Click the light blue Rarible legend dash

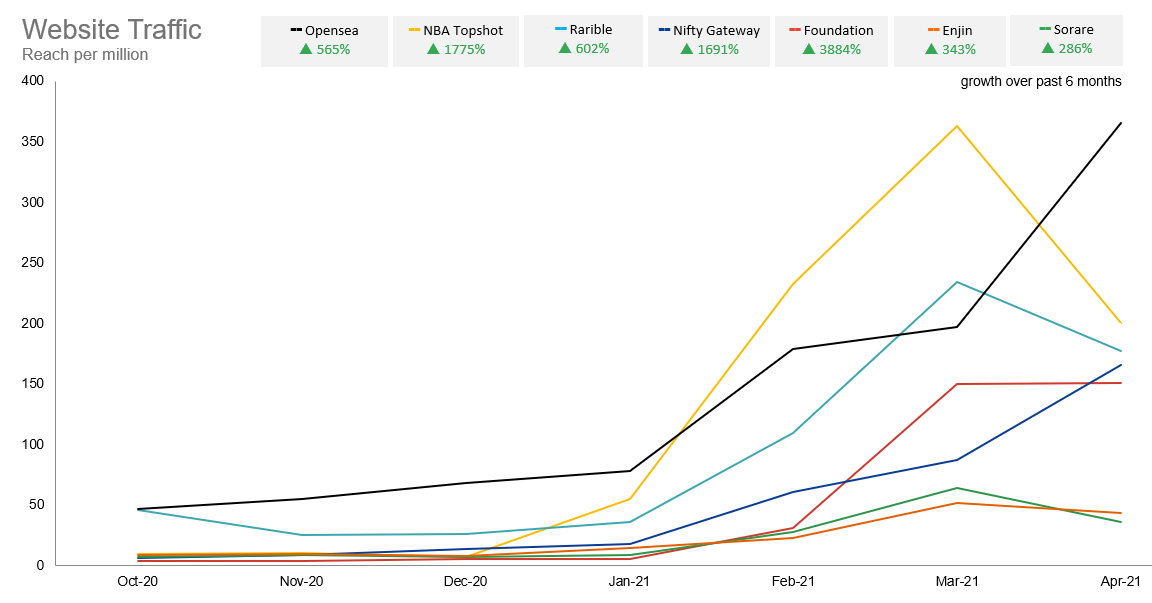561,29
